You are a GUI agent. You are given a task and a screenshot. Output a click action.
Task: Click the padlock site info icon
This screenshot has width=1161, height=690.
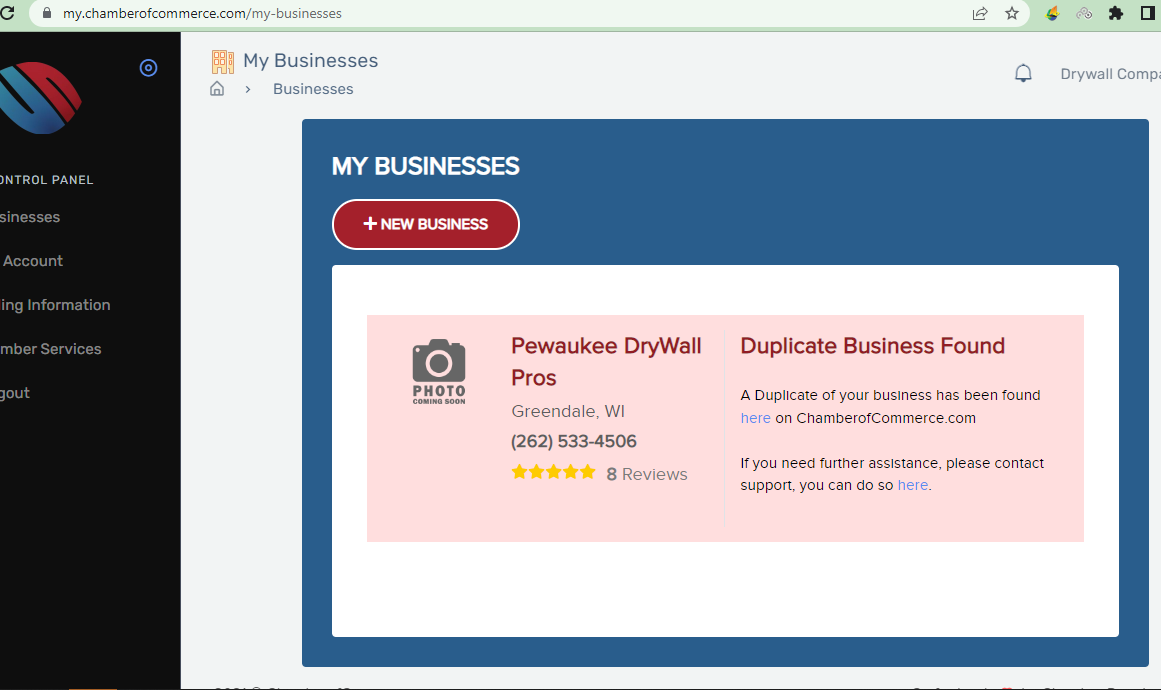tap(47, 13)
